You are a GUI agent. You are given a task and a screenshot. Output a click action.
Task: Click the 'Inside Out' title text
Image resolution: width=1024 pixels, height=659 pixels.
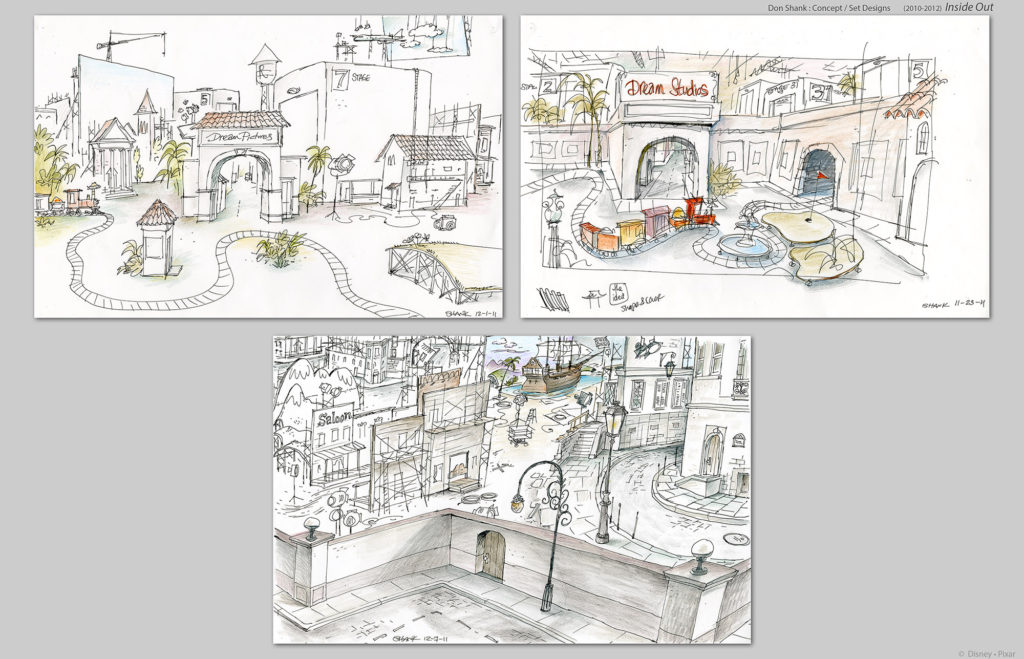[969, 7]
